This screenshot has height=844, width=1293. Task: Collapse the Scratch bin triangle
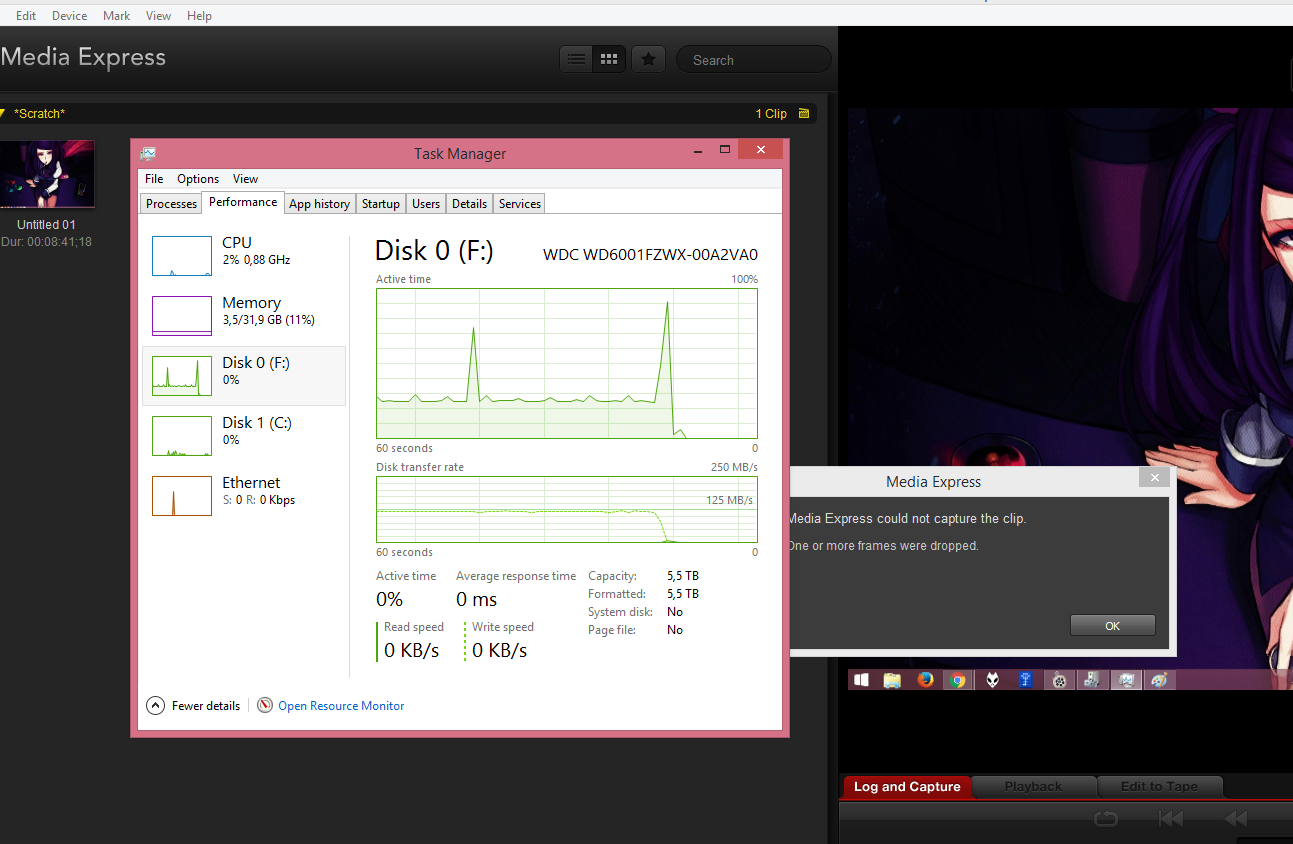tap(4, 113)
